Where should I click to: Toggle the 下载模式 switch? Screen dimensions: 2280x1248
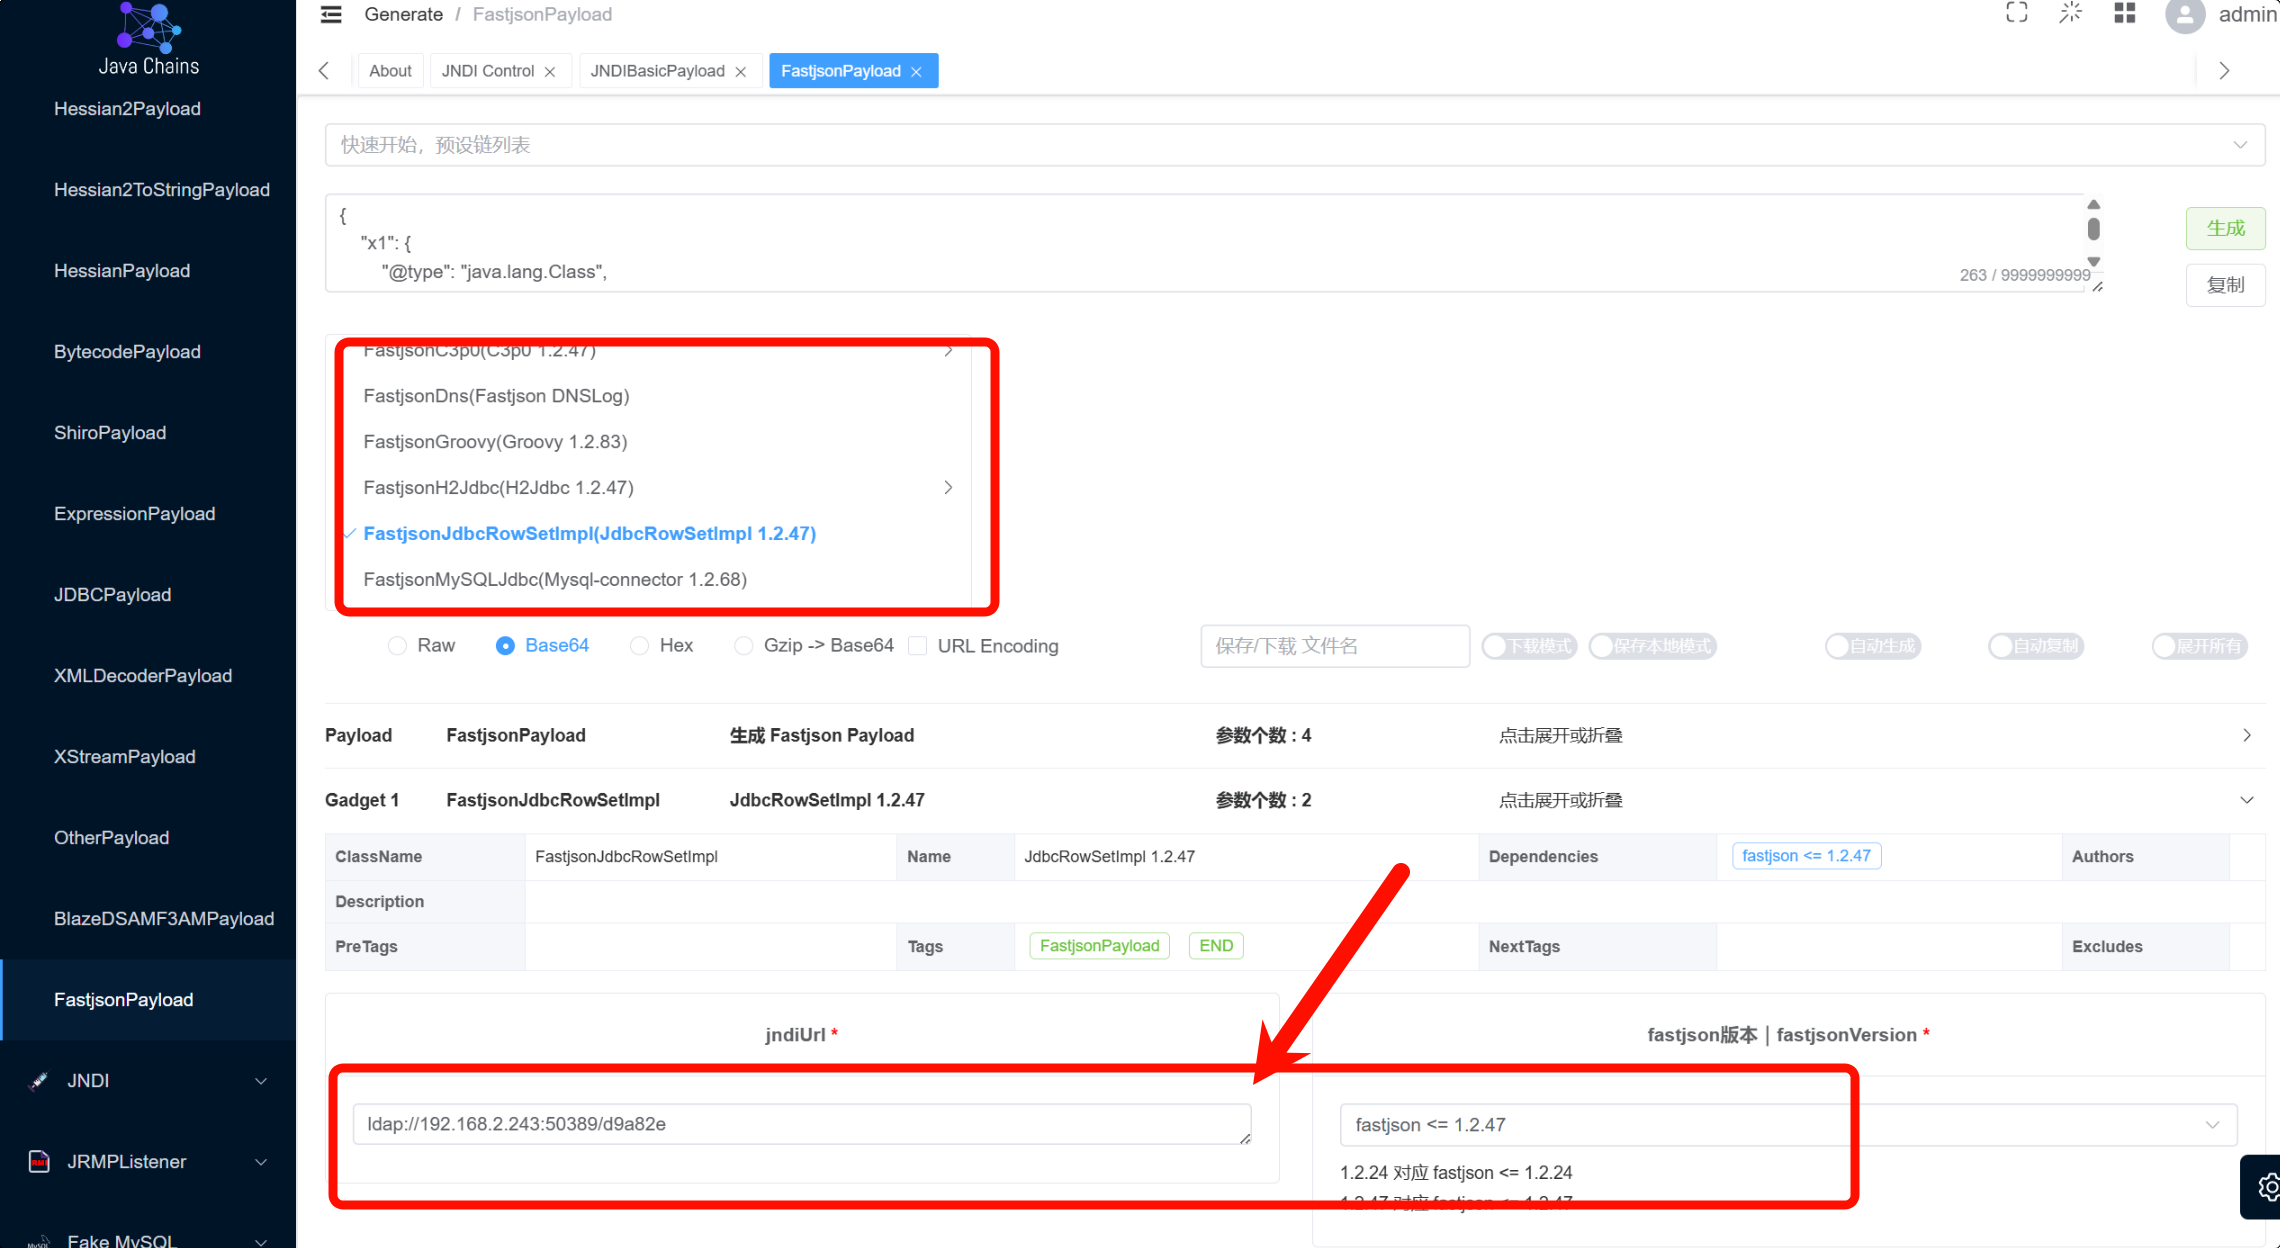click(x=1528, y=646)
